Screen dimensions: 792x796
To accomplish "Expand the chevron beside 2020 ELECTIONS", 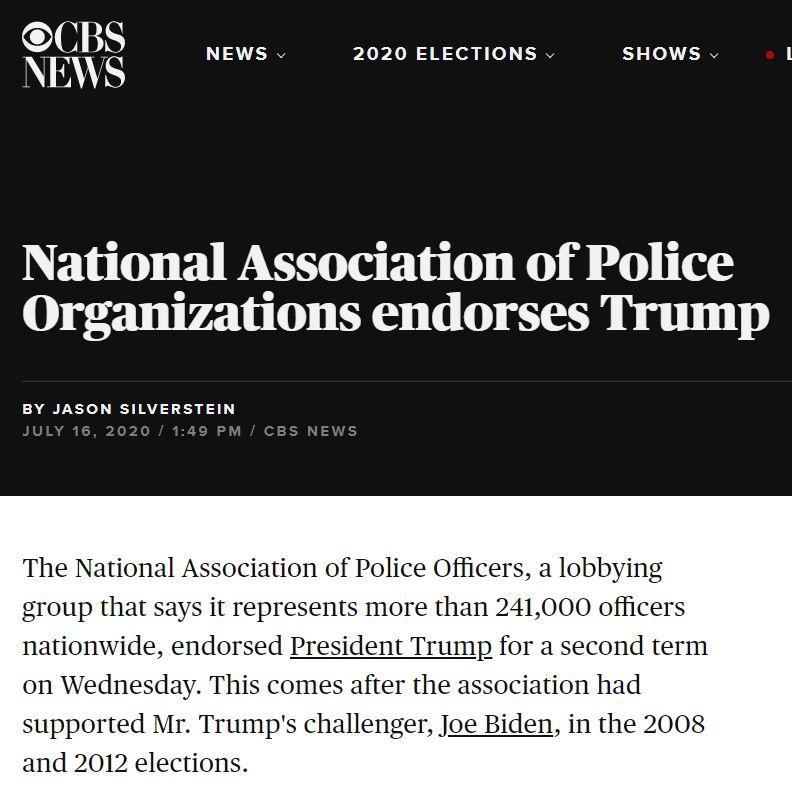I will [x=550, y=55].
